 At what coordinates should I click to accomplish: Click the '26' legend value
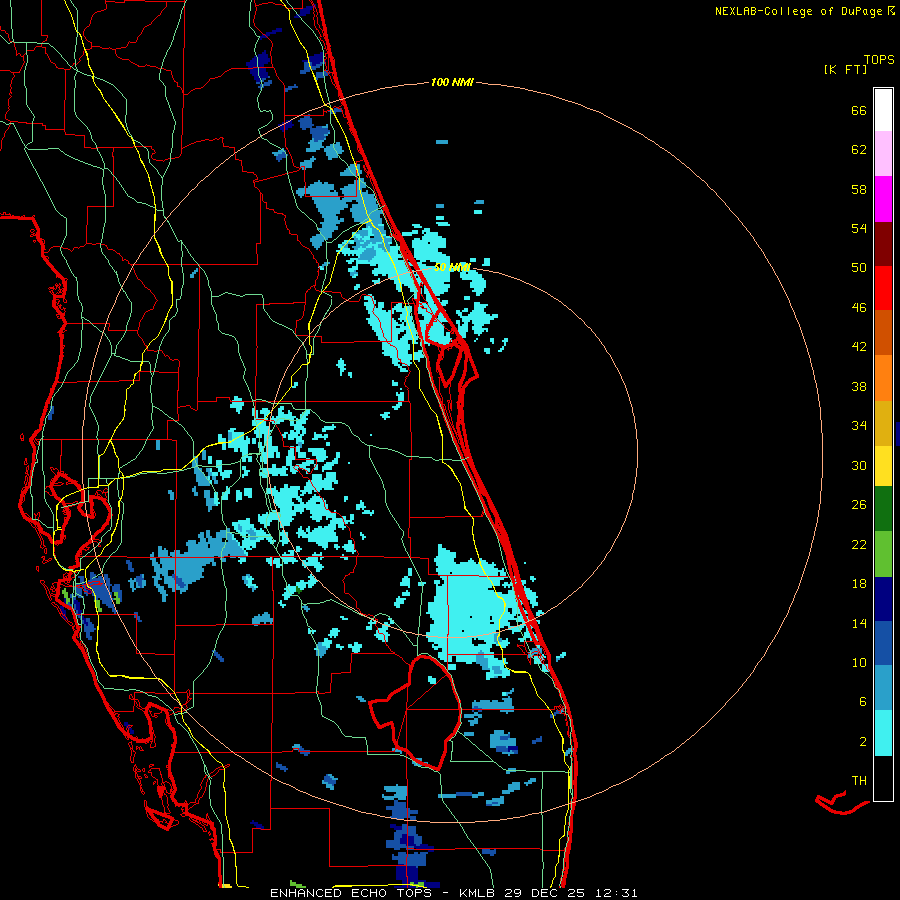point(859,505)
